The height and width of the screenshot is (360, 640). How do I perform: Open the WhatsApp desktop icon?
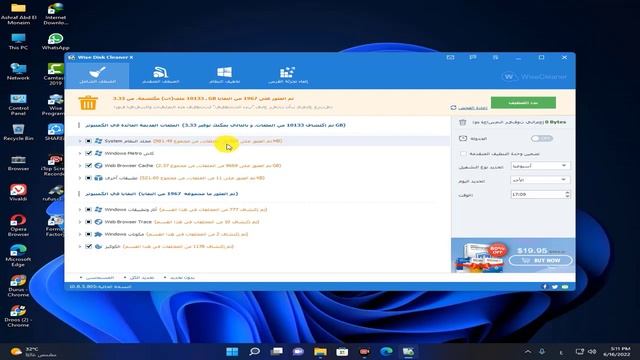click(55, 42)
